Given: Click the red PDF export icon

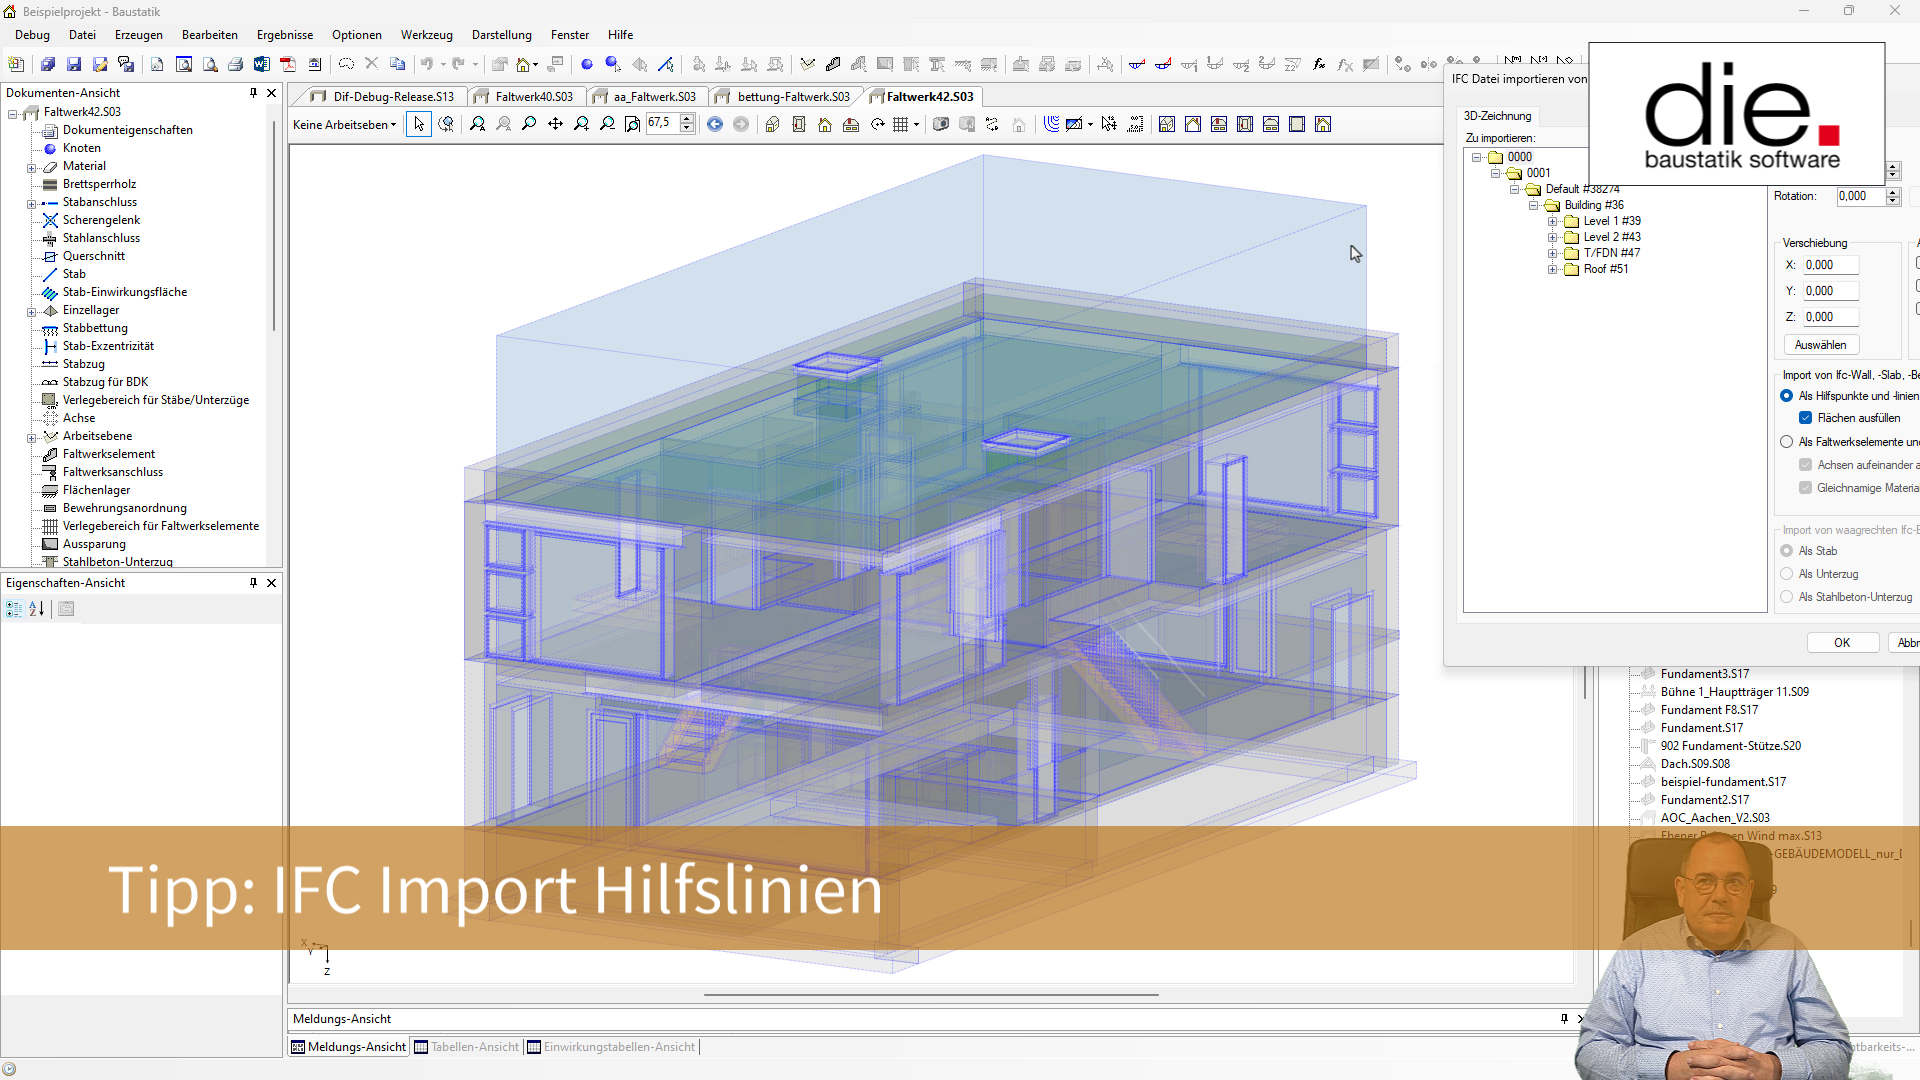Looking at the screenshot, I should (x=288, y=64).
